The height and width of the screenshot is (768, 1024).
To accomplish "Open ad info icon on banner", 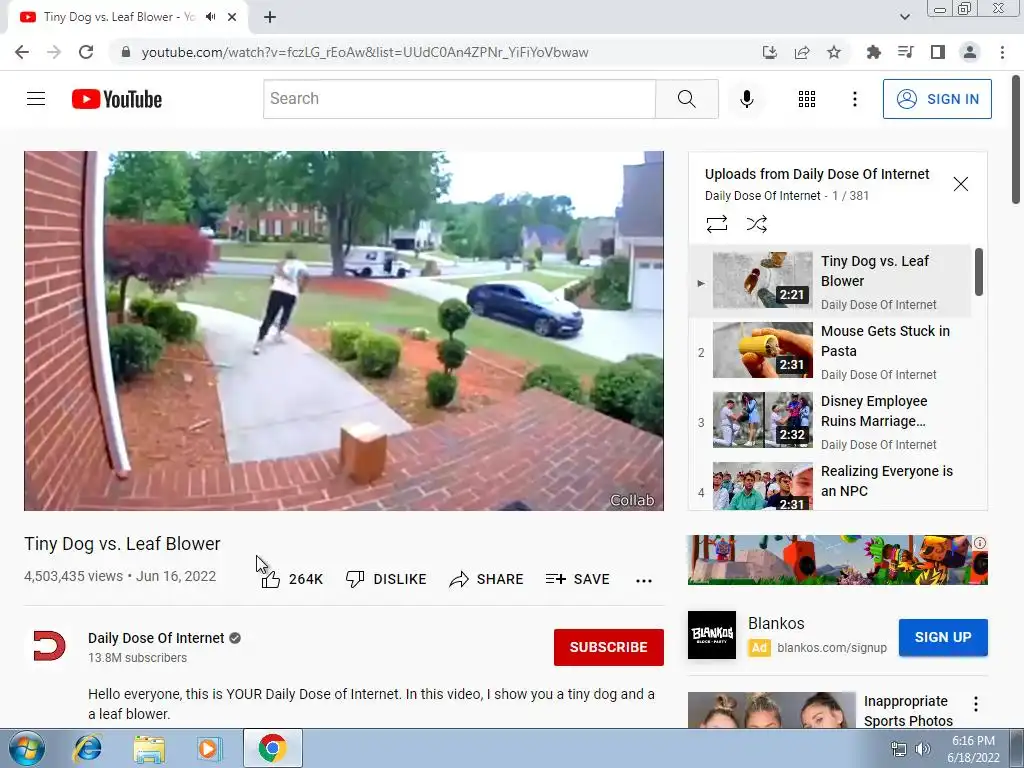I will [980, 543].
